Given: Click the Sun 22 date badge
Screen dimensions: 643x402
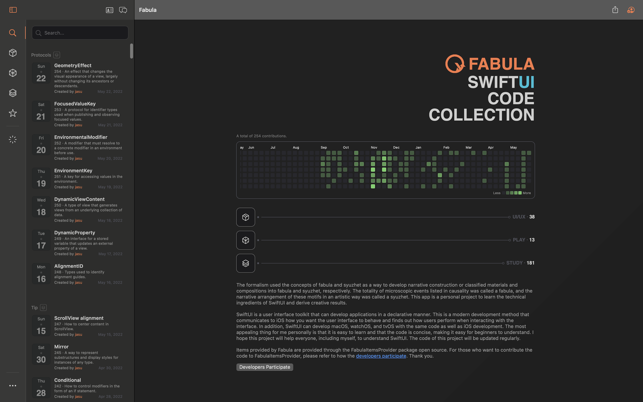Looking at the screenshot, I should tap(41, 73).
